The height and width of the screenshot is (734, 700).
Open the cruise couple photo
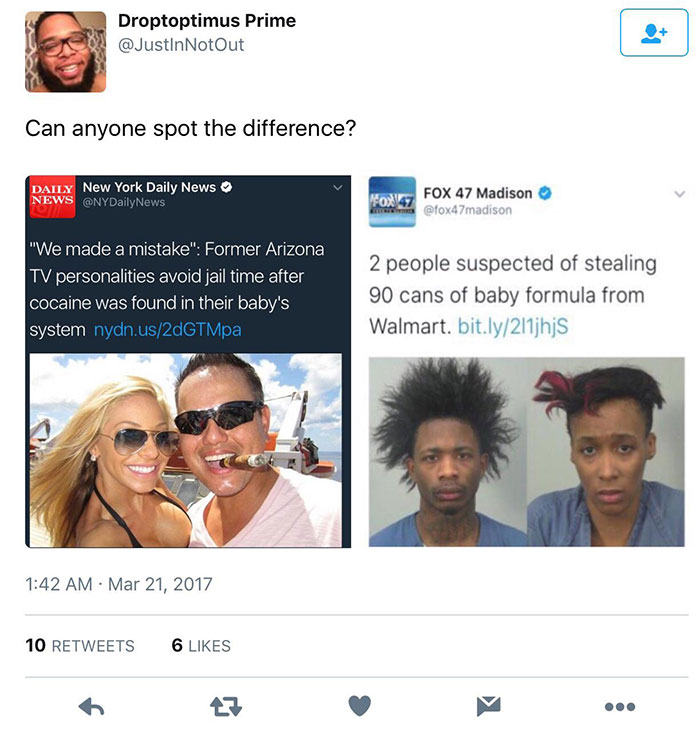[x=185, y=450]
